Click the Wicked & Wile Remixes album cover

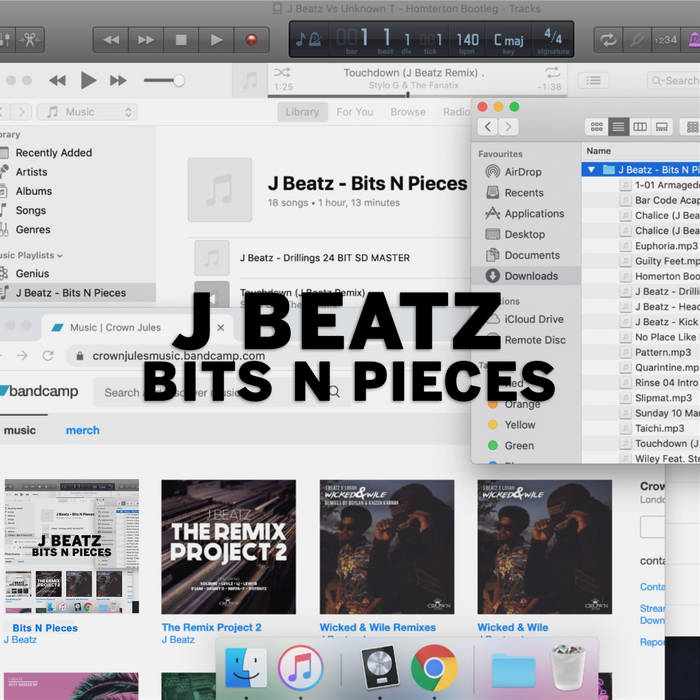pyautogui.click(x=387, y=546)
